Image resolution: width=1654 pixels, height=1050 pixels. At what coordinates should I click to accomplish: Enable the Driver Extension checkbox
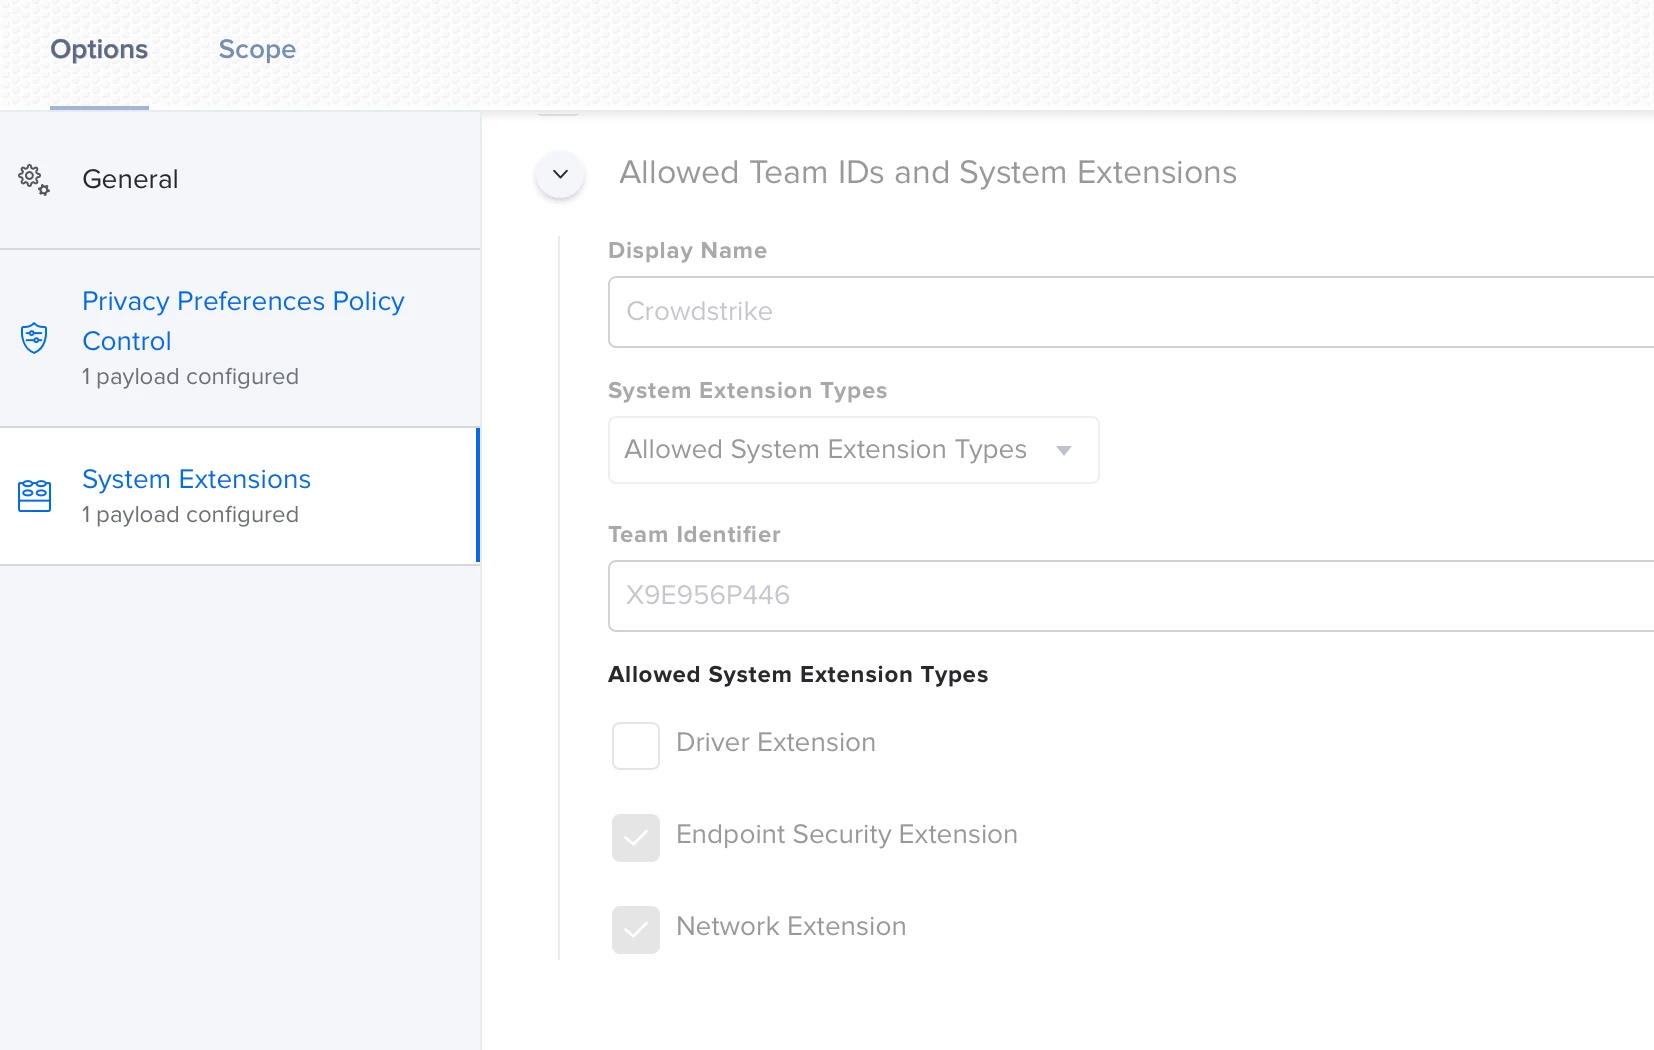click(636, 746)
